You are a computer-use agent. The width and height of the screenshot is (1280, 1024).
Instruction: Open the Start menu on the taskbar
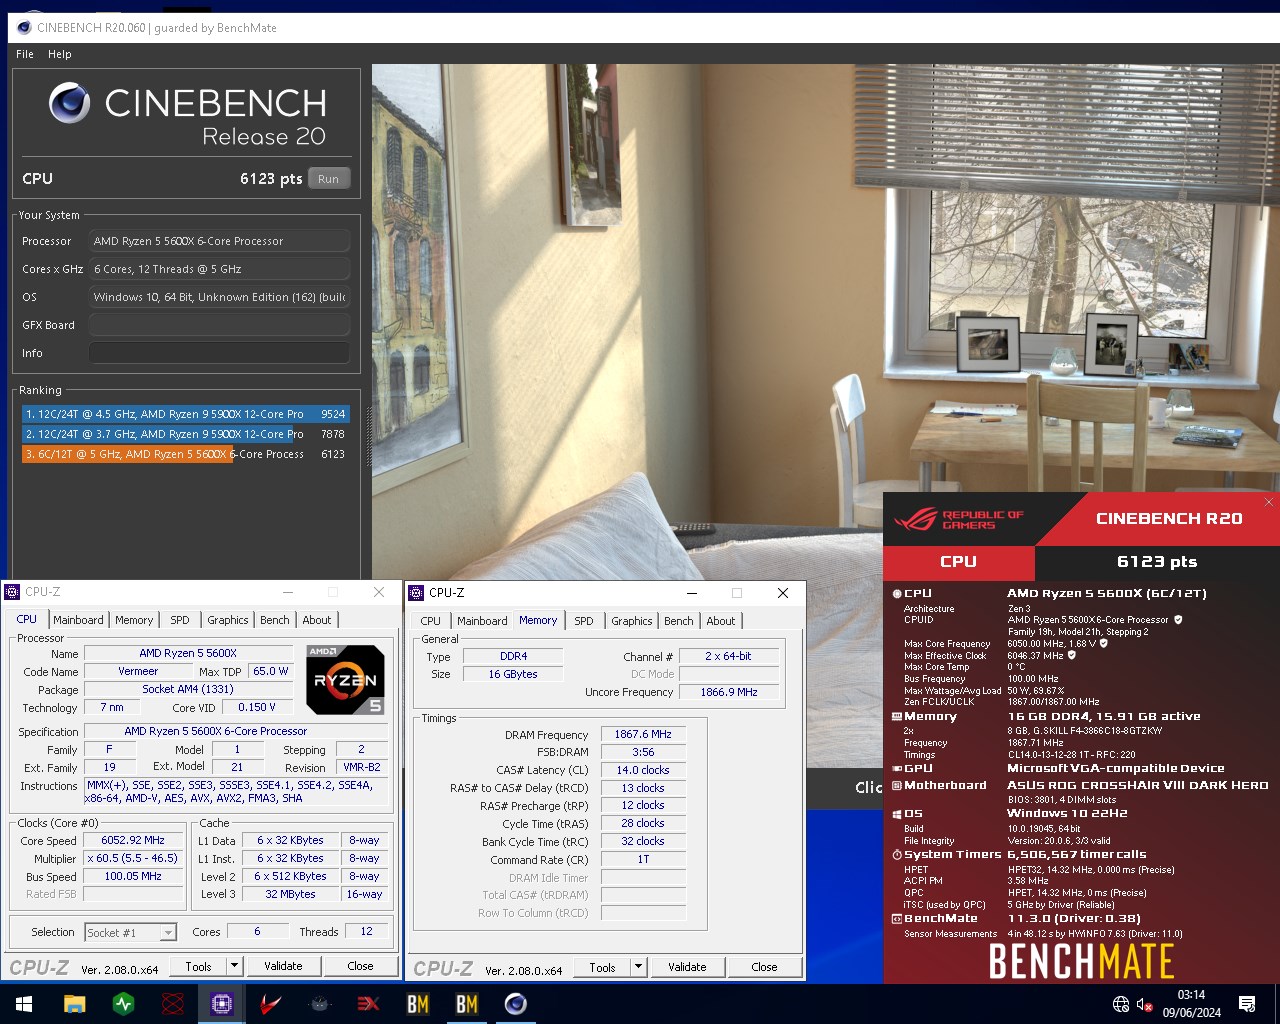coord(24,1004)
